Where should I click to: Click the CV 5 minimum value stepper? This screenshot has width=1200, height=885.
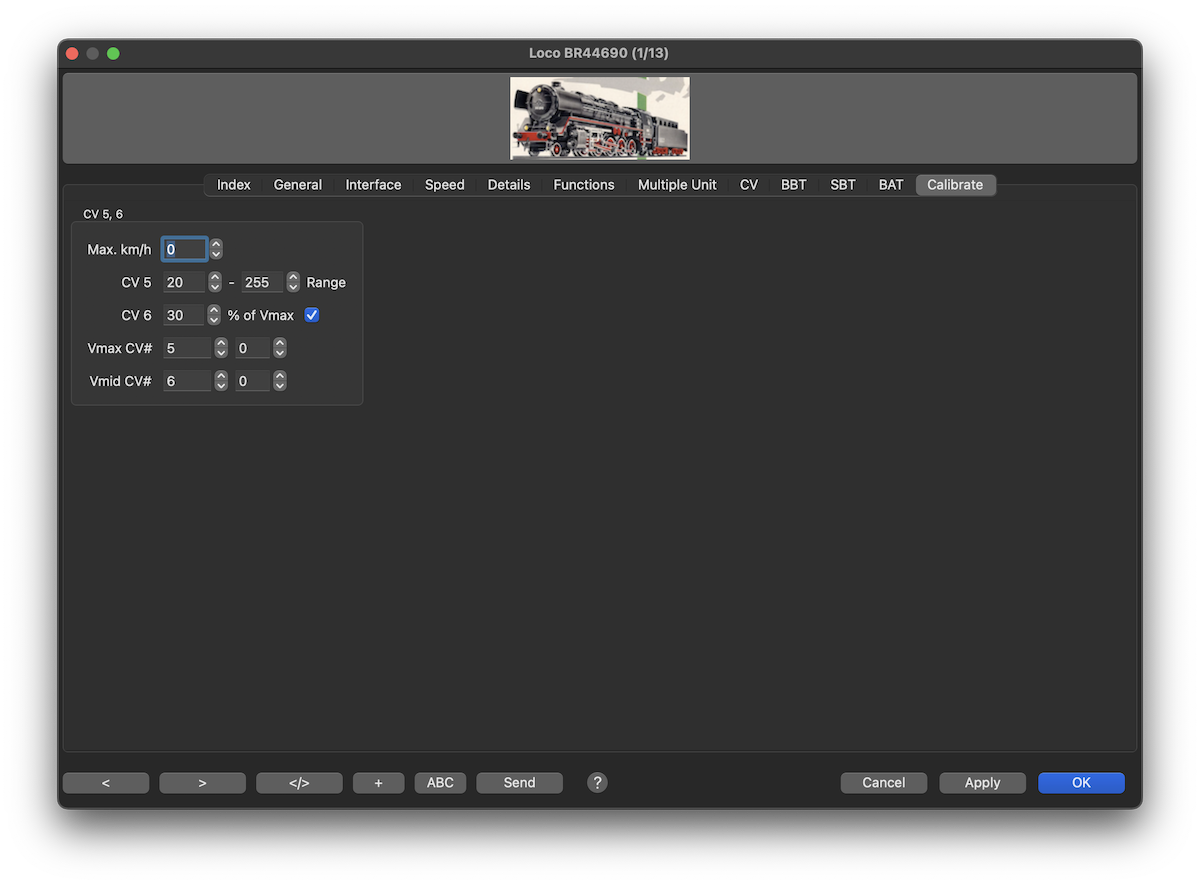click(214, 282)
